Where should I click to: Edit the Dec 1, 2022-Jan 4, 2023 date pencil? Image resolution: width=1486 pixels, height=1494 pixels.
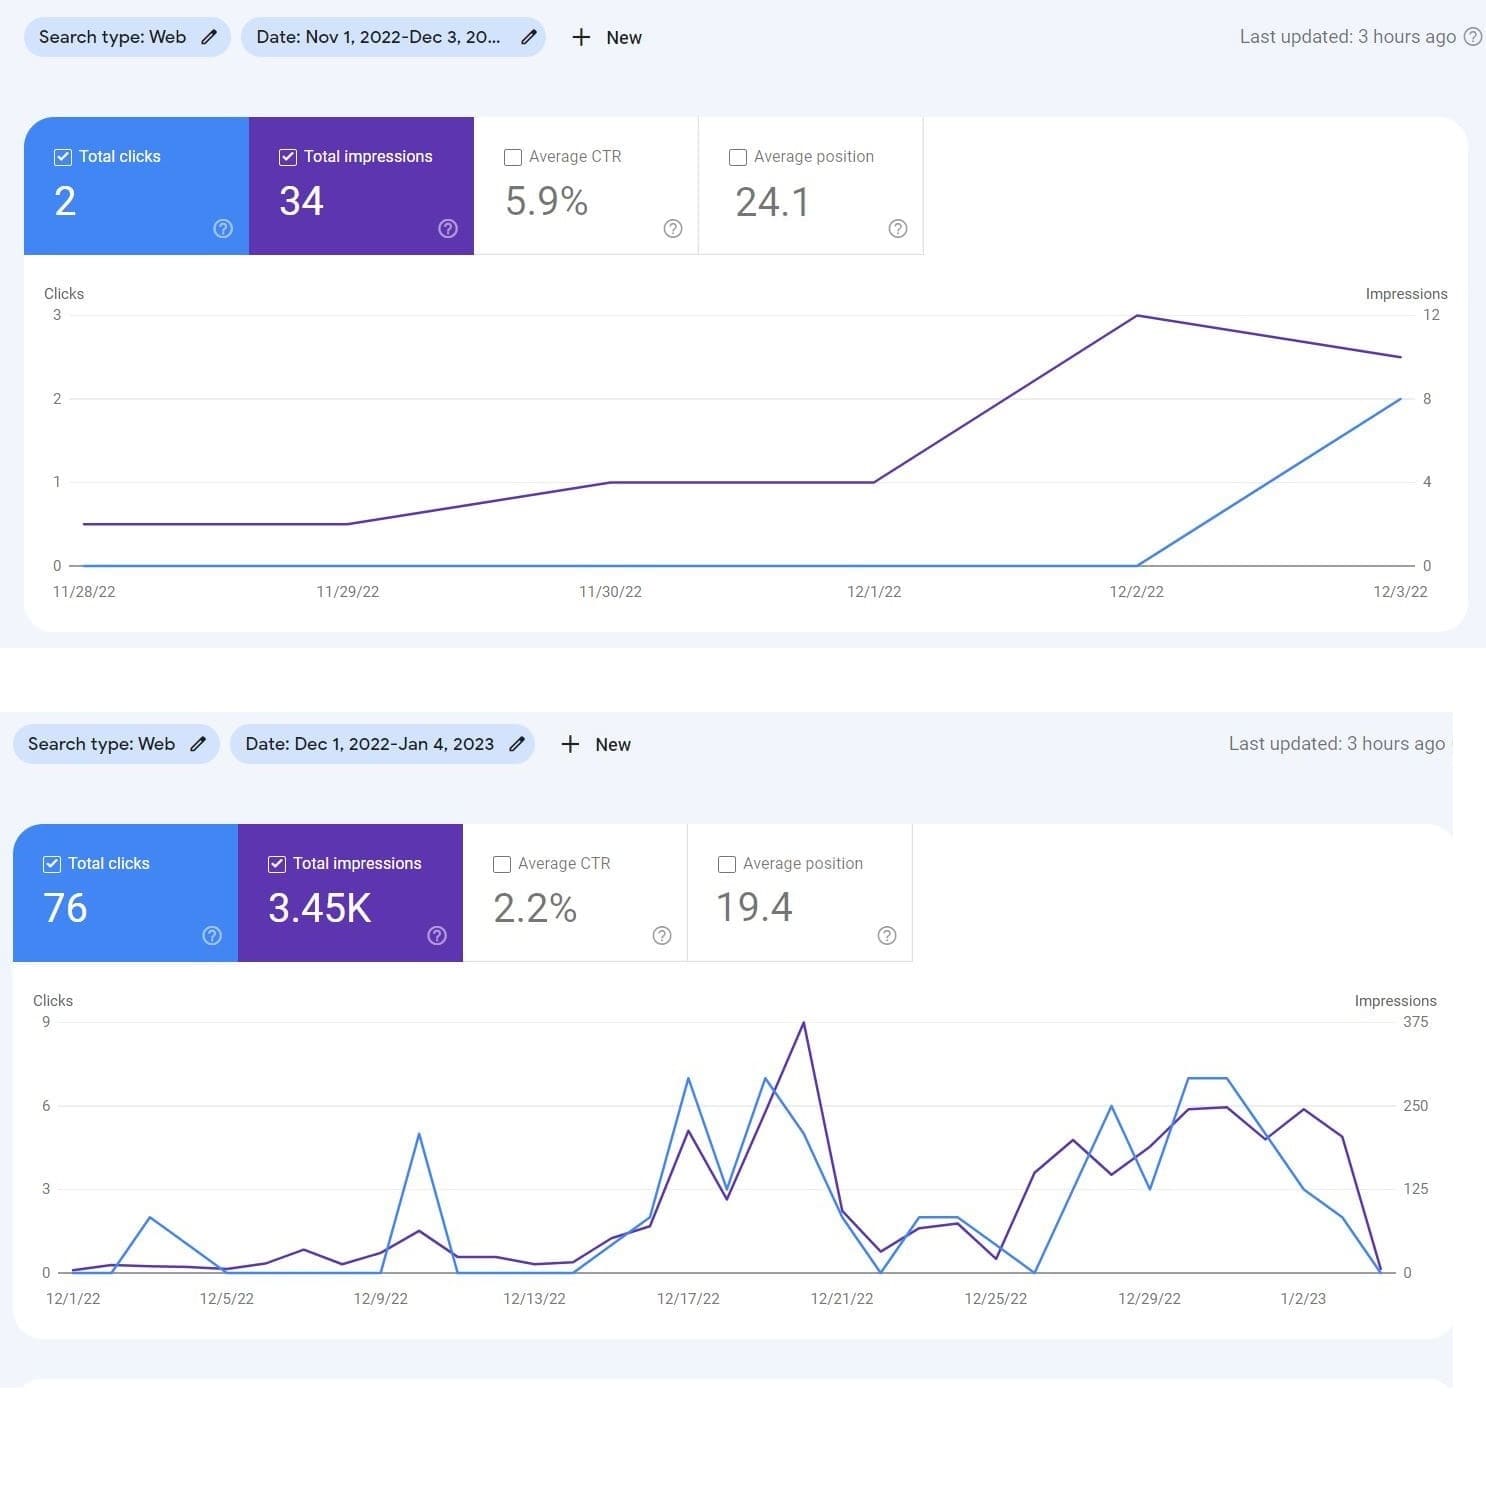pos(517,744)
